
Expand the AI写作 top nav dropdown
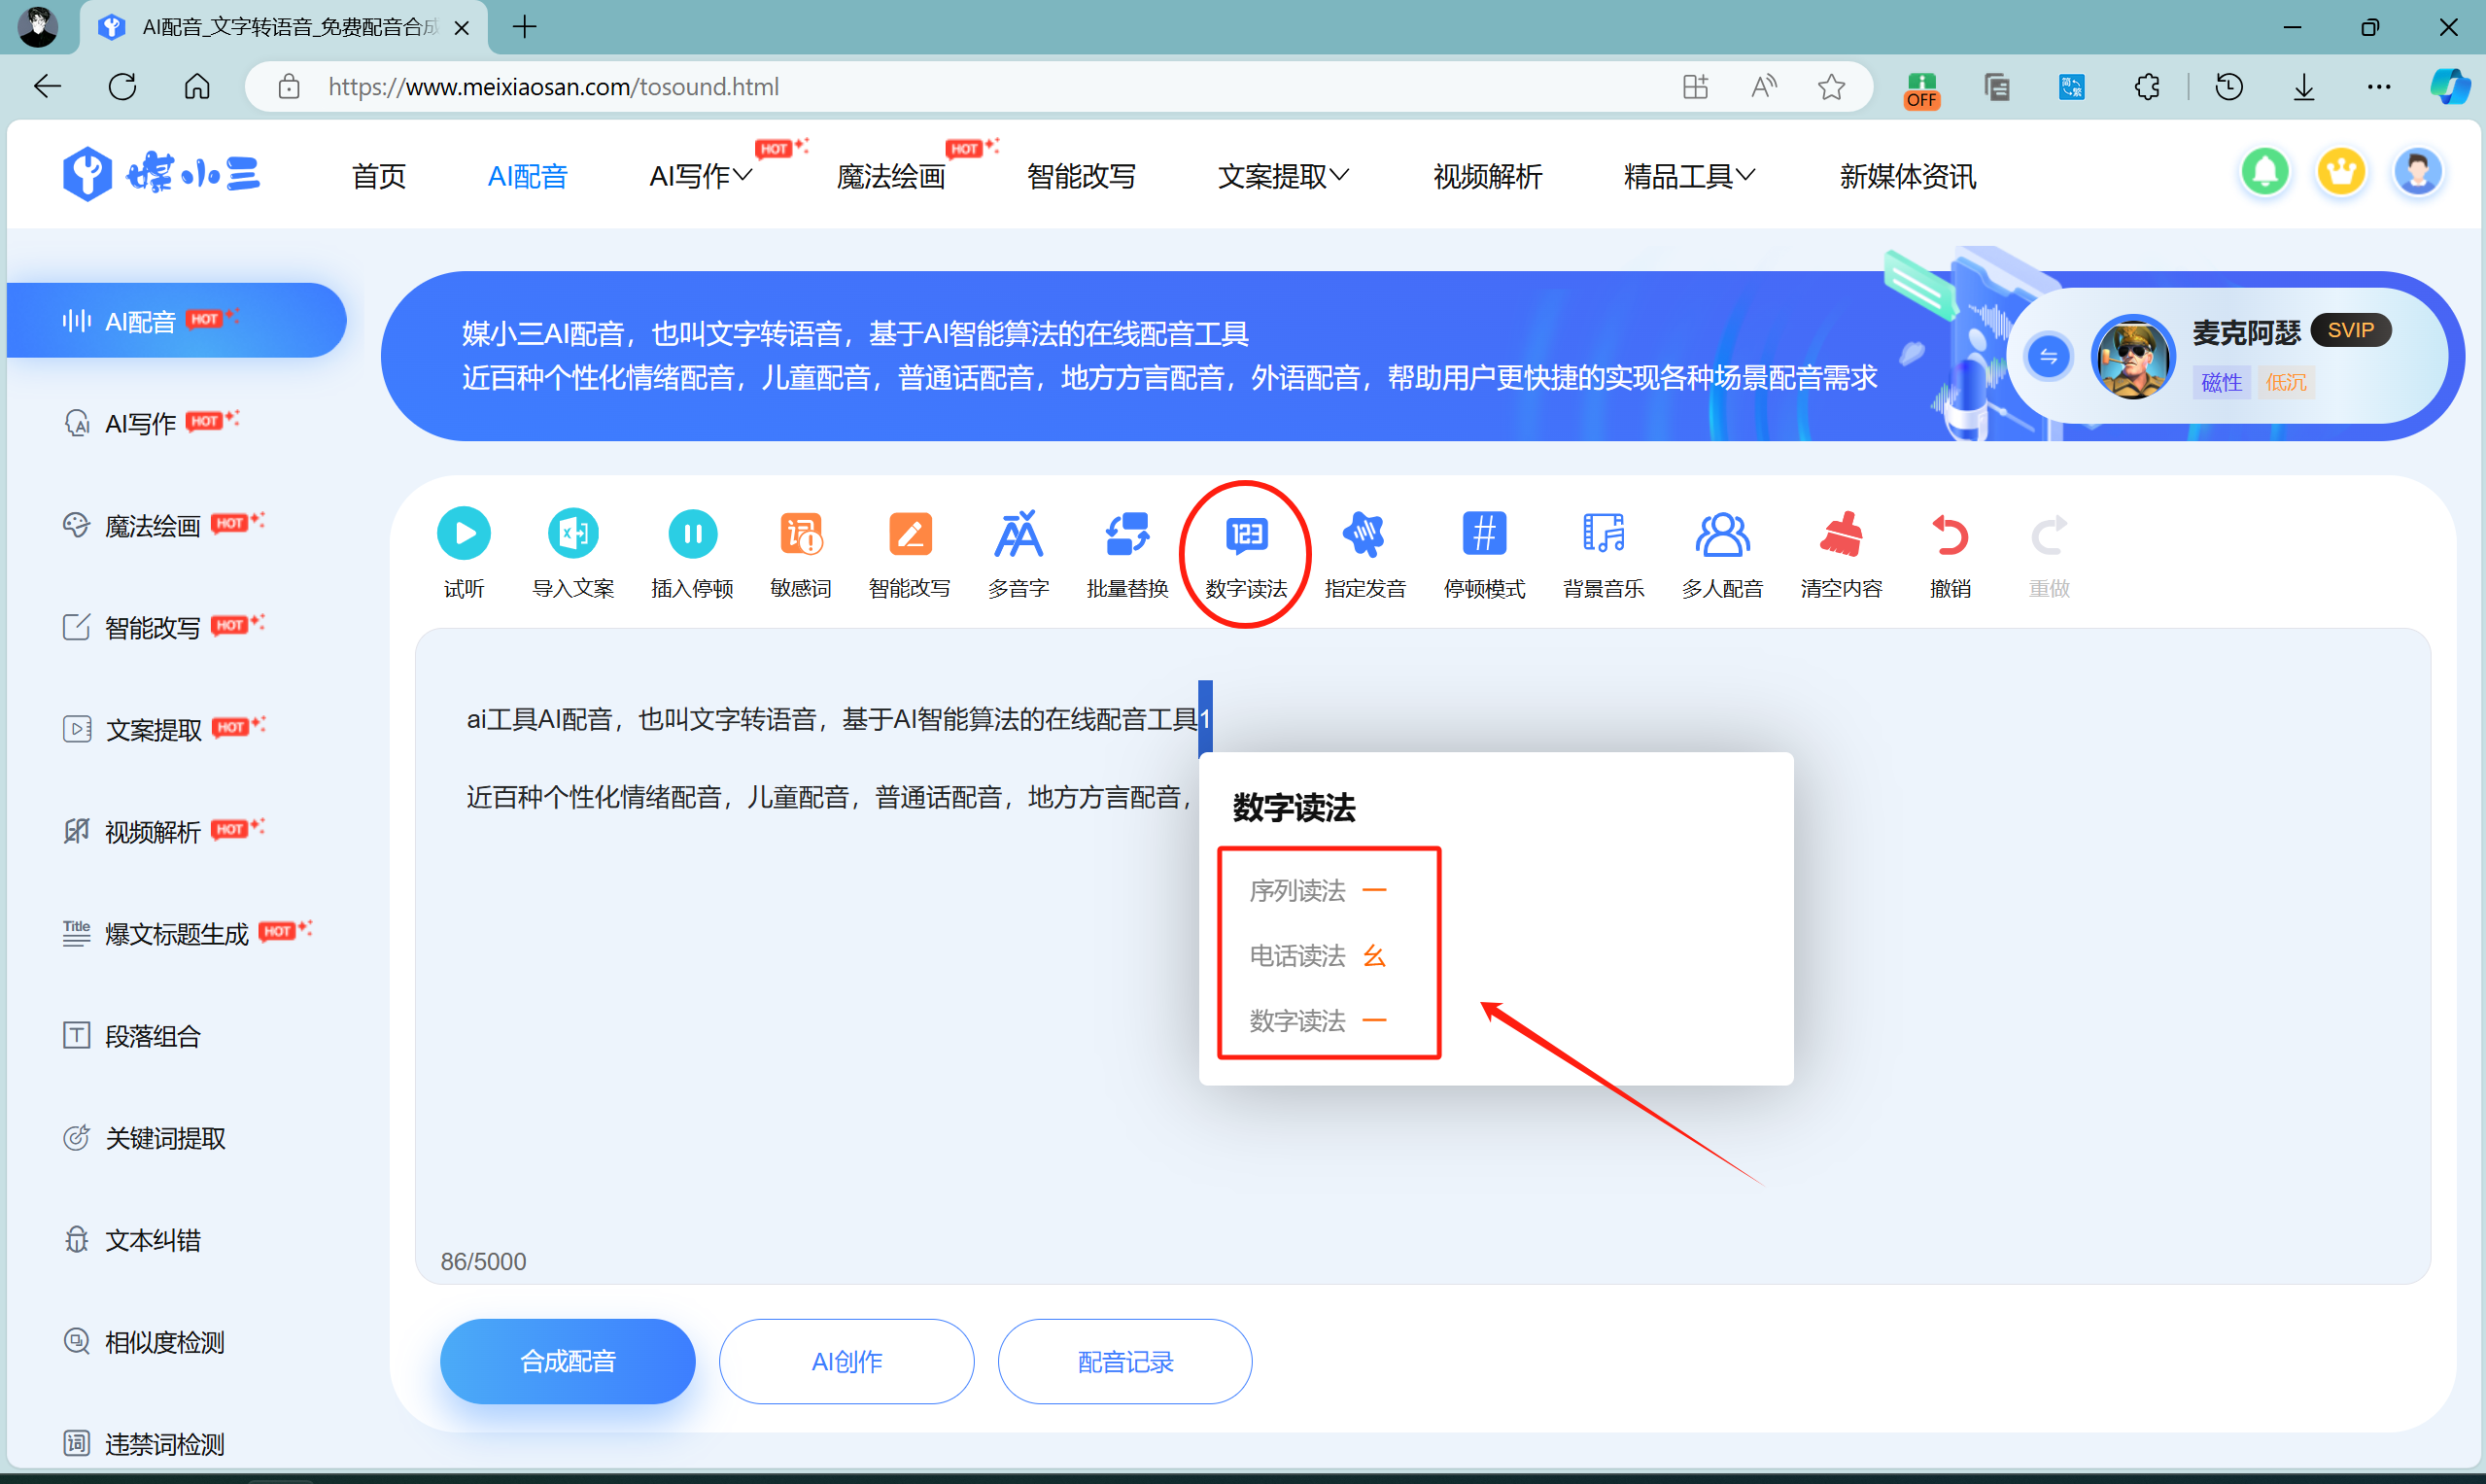pyautogui.click(x=700, y=177)
